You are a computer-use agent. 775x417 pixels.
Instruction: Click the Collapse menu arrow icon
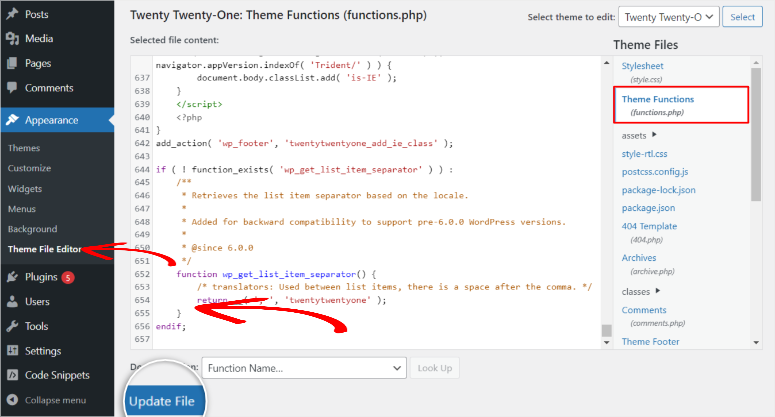(12, 400)
